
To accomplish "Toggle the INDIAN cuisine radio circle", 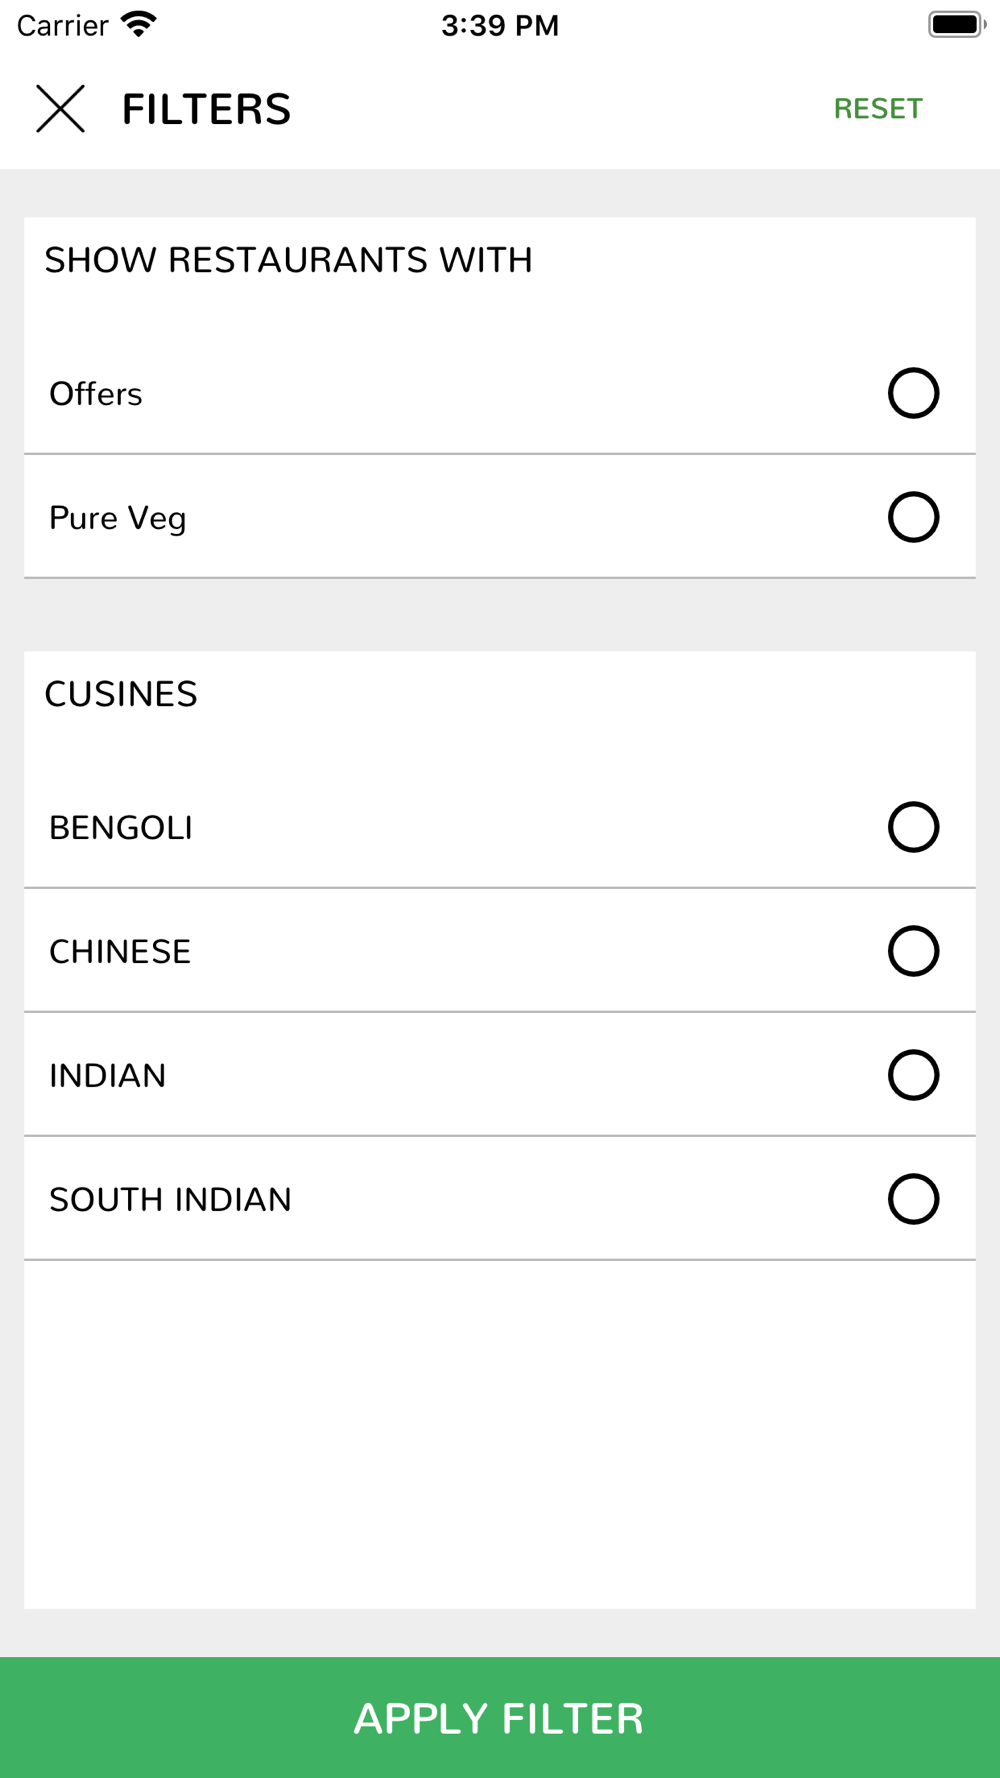I will tap(913, 1075).
